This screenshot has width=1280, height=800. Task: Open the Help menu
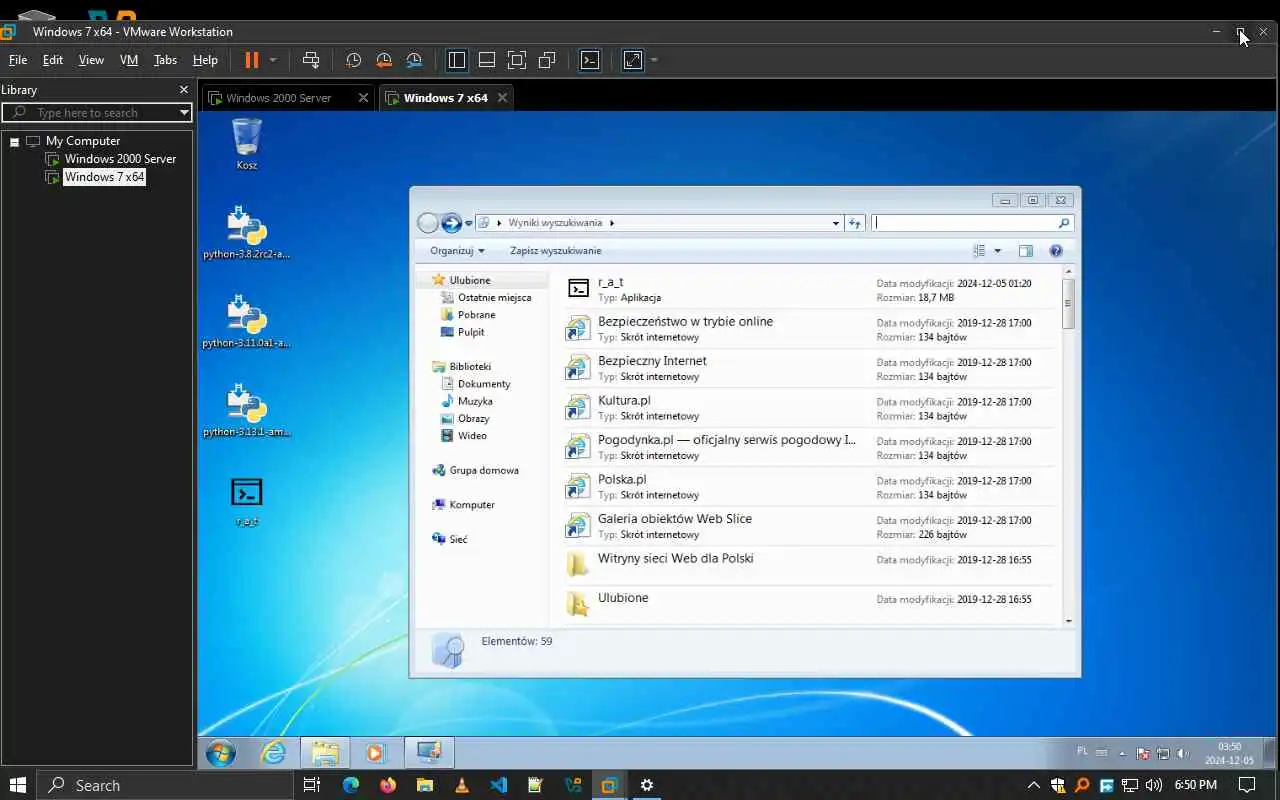point(205,60)
